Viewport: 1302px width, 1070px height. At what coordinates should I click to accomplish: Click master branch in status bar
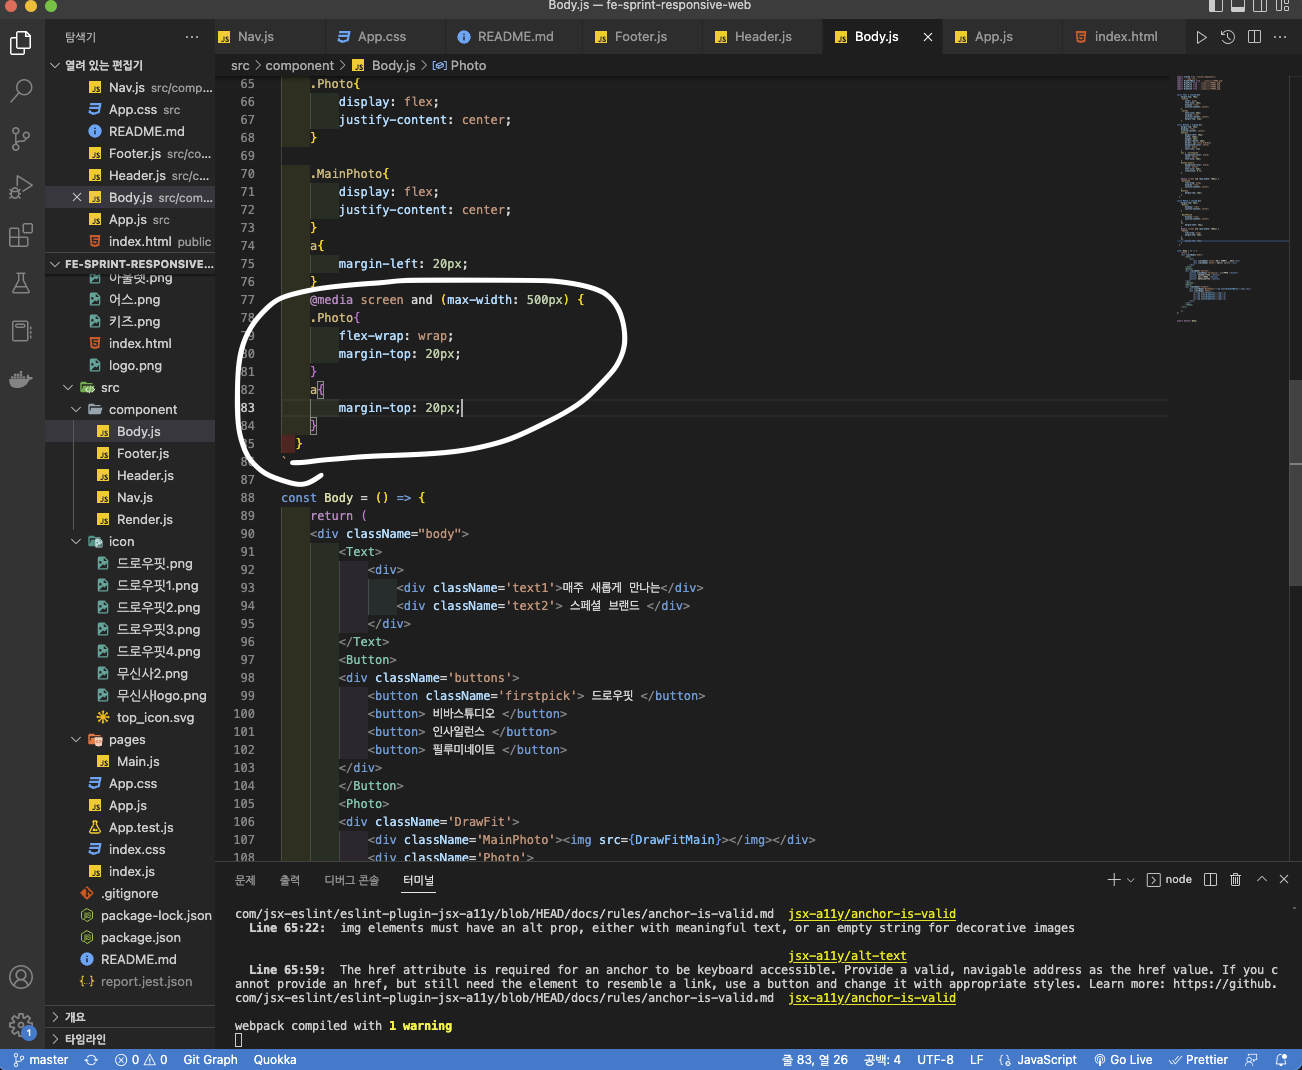click(x=41, y=1060)
